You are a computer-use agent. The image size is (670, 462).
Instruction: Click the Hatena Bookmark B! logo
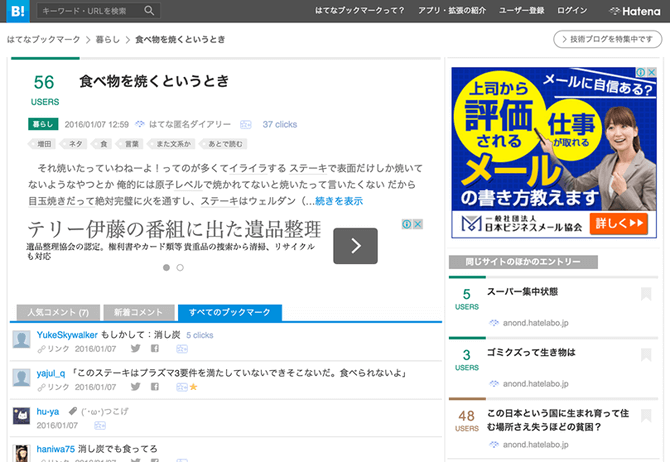click(x=15, y=10)
